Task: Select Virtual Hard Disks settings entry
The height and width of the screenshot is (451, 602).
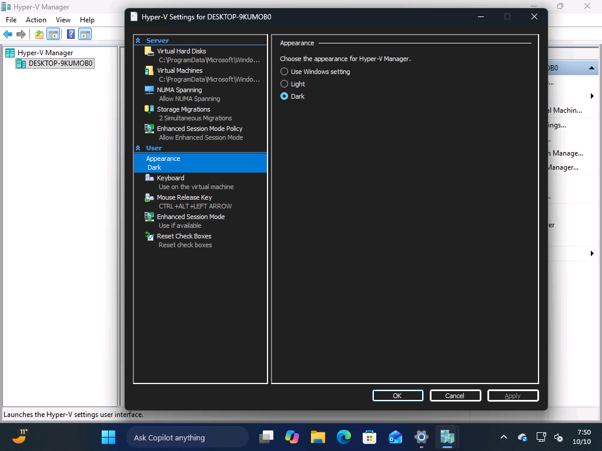Action: (x=200, y=55)
